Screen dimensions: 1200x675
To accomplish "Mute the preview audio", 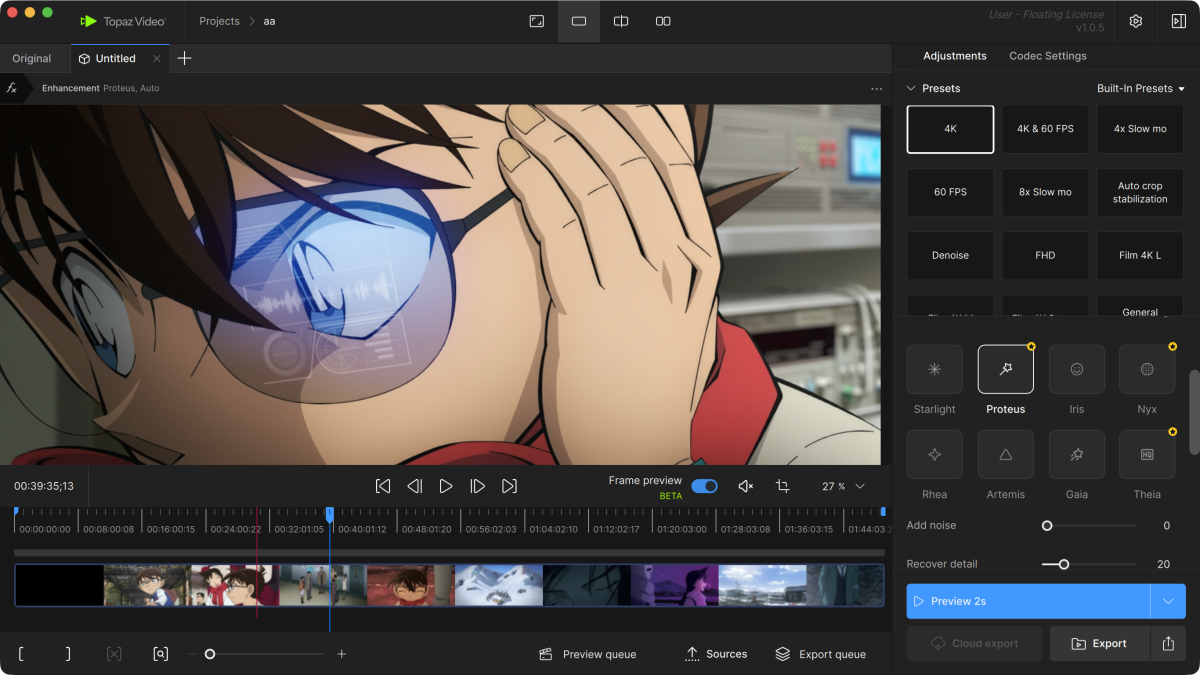I will pos(745,486).
